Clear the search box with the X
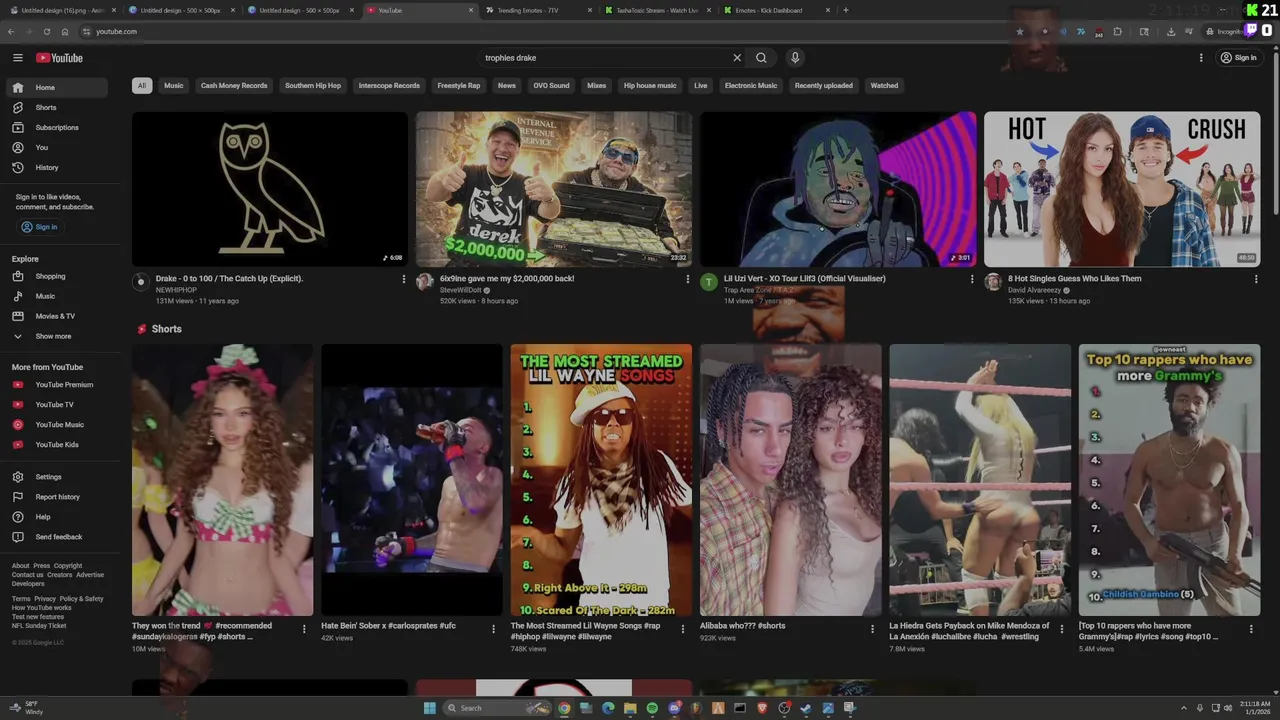 [x=737, y=58]
